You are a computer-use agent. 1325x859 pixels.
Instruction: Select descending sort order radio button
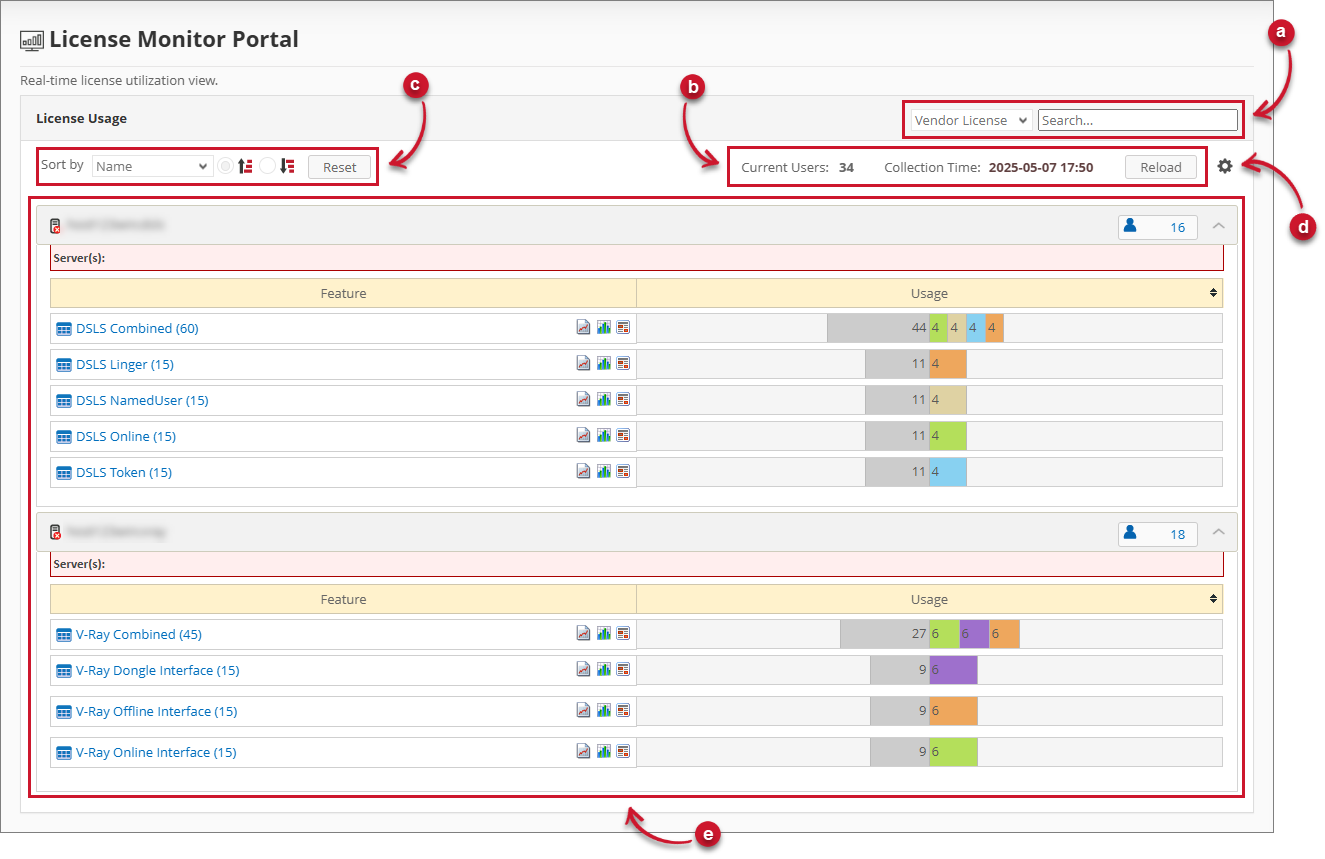[267, 166]
